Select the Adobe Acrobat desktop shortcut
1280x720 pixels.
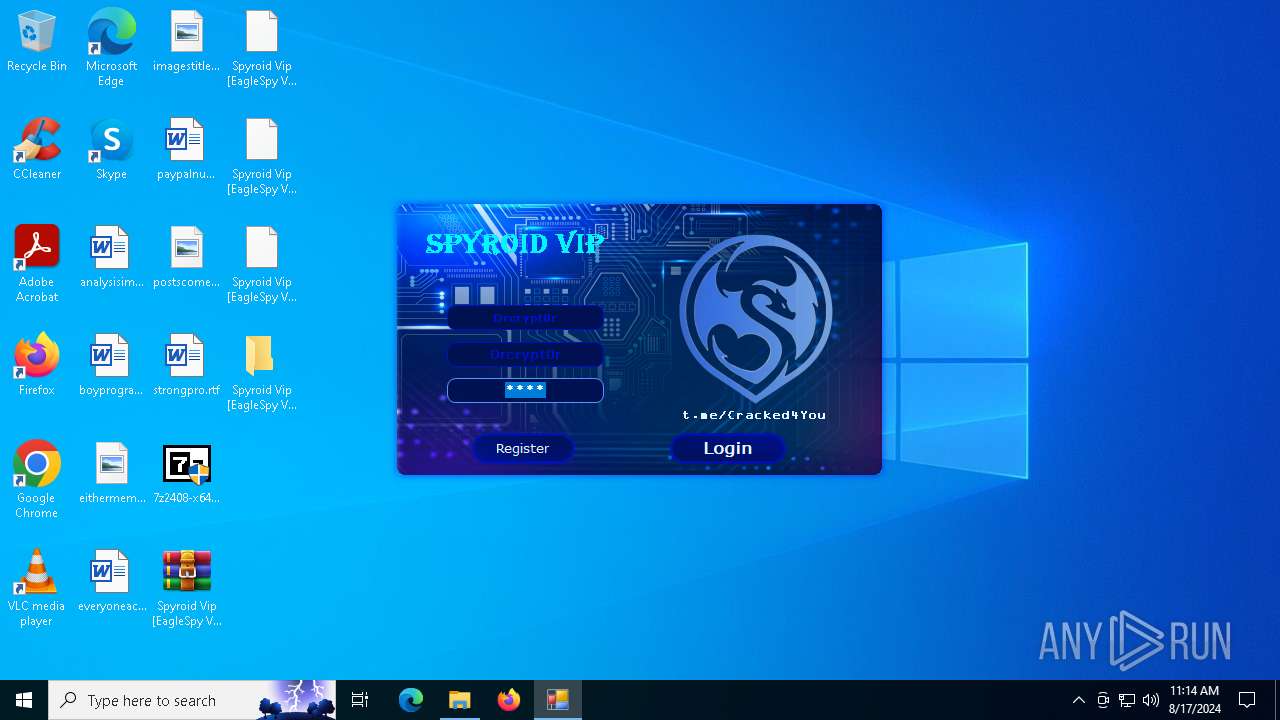pos(37,264)
